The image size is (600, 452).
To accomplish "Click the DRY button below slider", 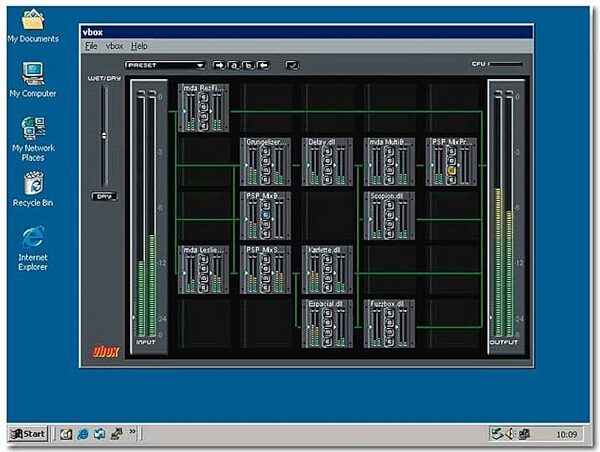I will point(104,197).
